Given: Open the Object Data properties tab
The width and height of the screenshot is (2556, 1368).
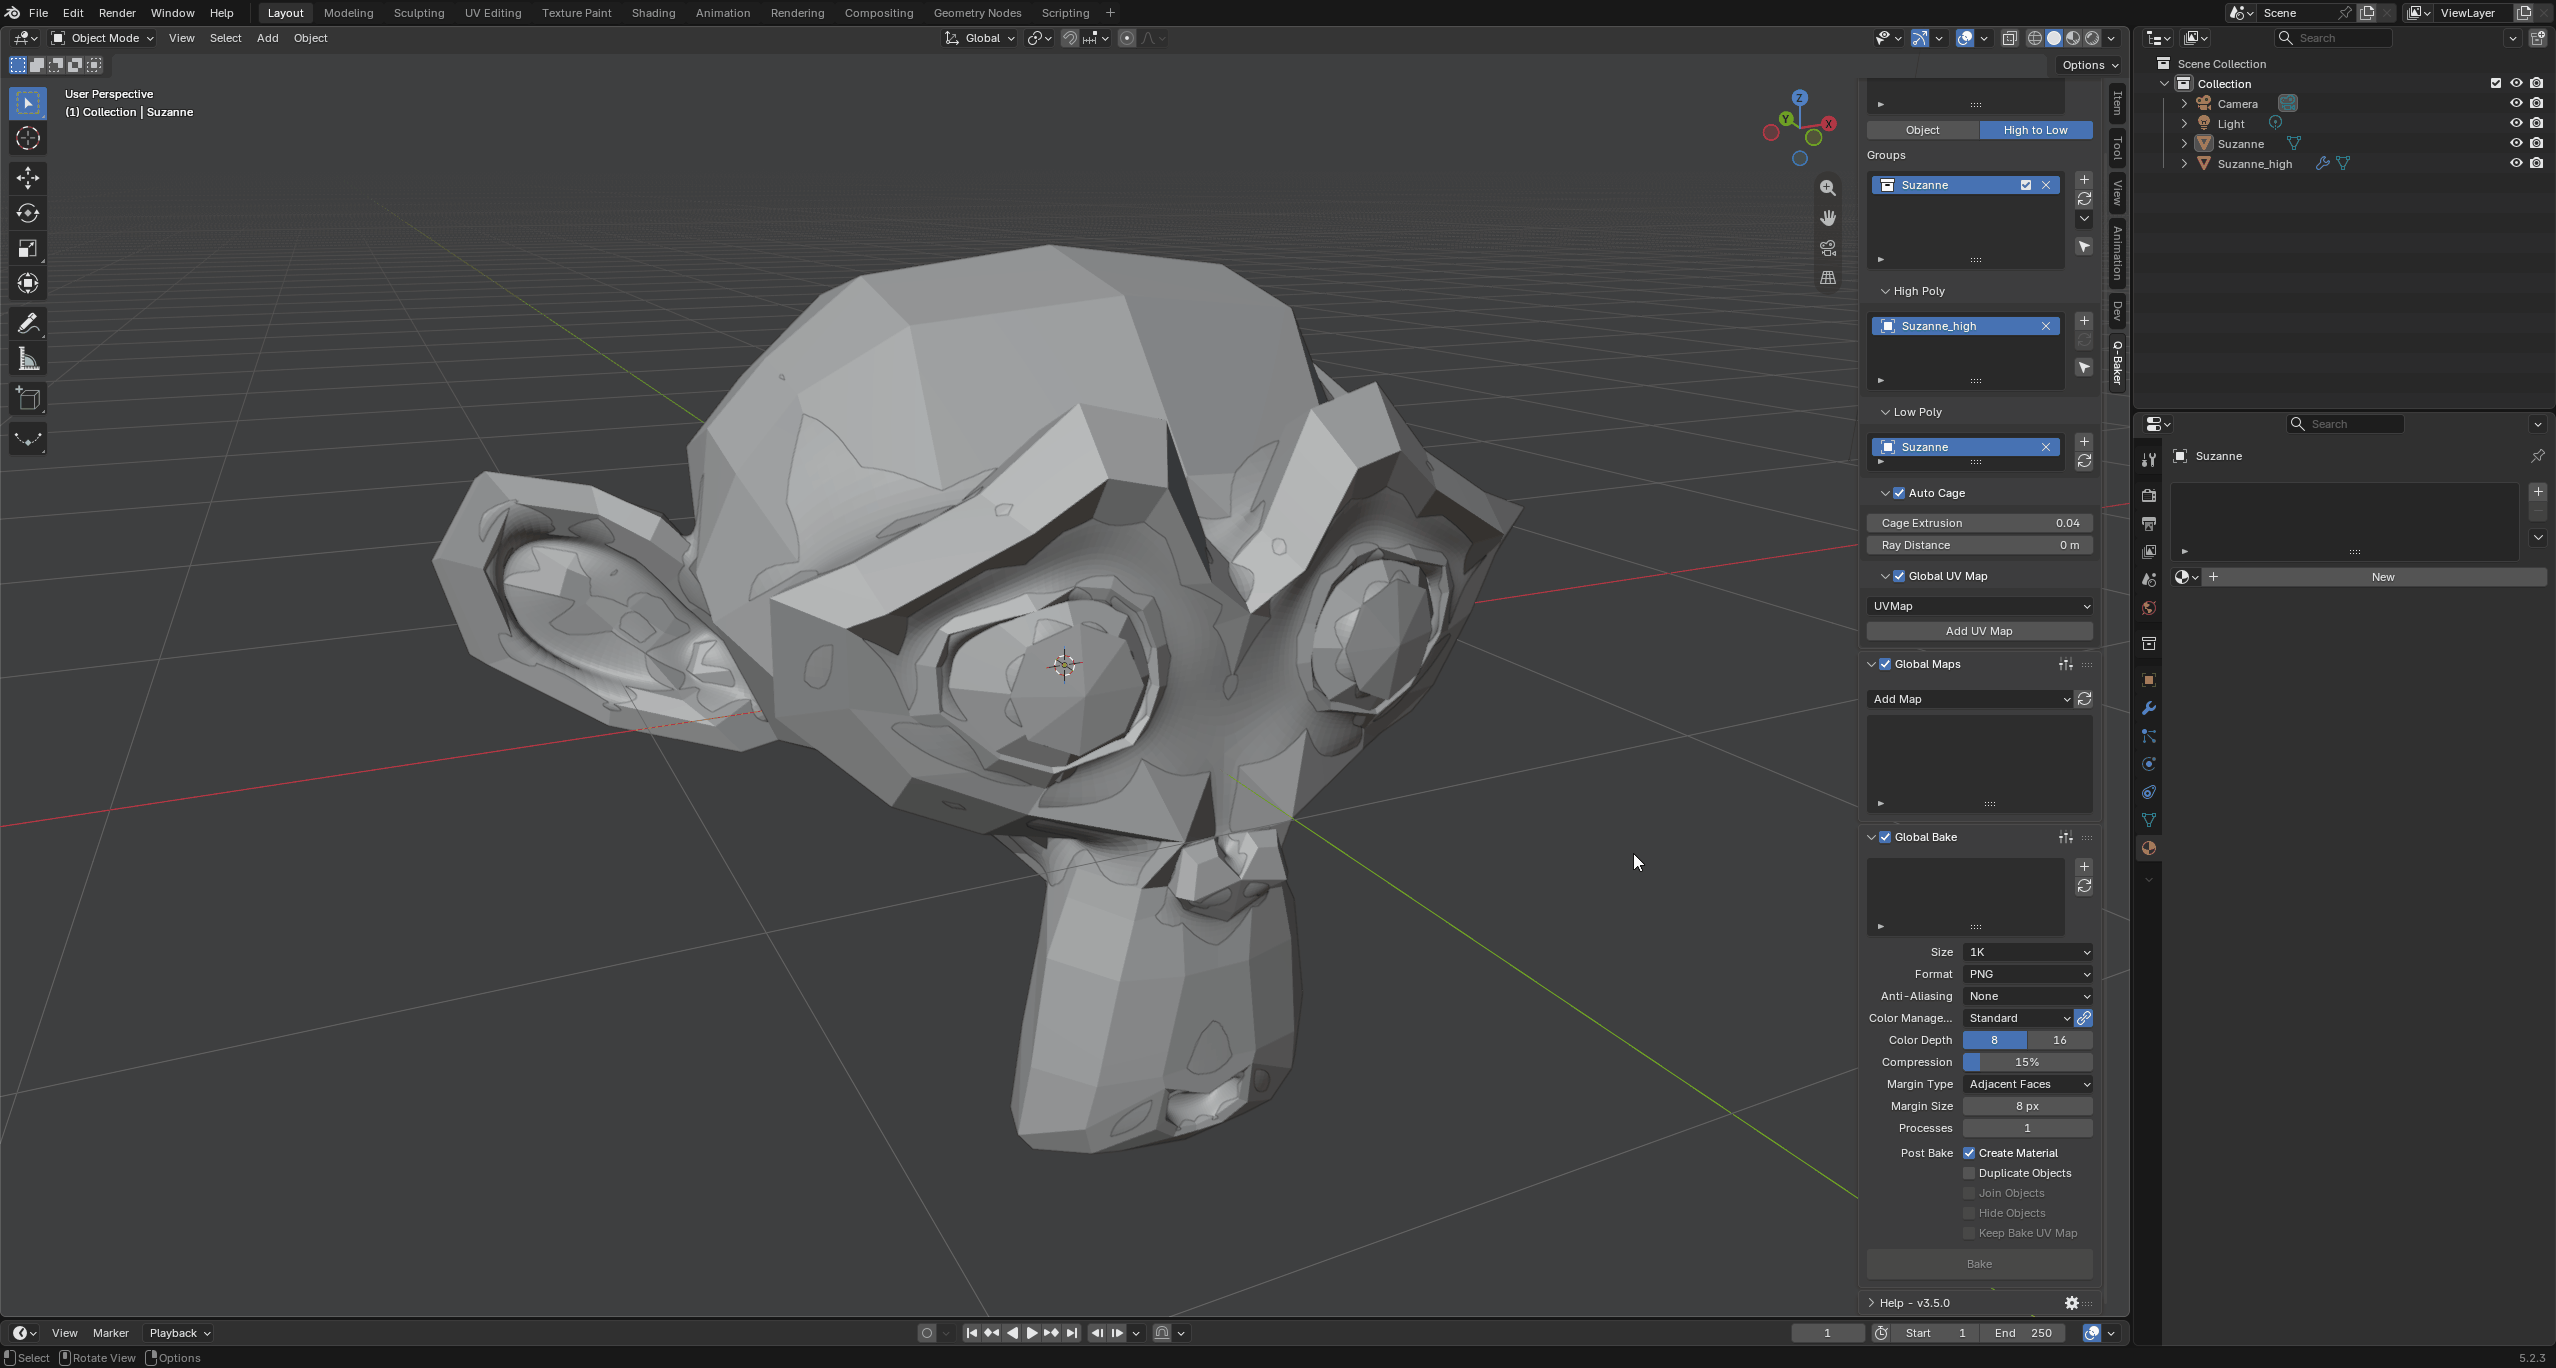Looking at the screenshot, I should [2148, 820].
